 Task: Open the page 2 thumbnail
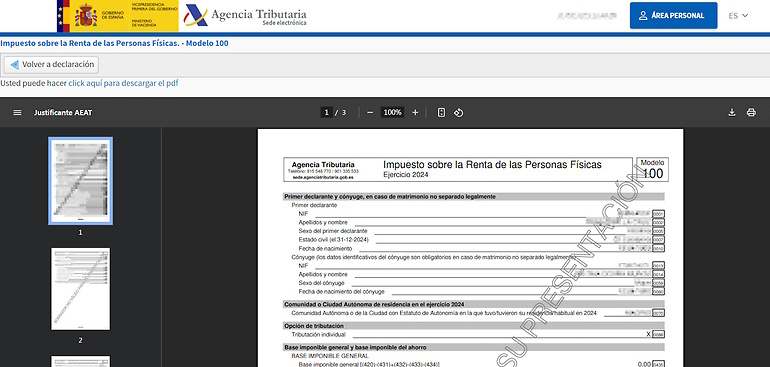pos(81,289)
